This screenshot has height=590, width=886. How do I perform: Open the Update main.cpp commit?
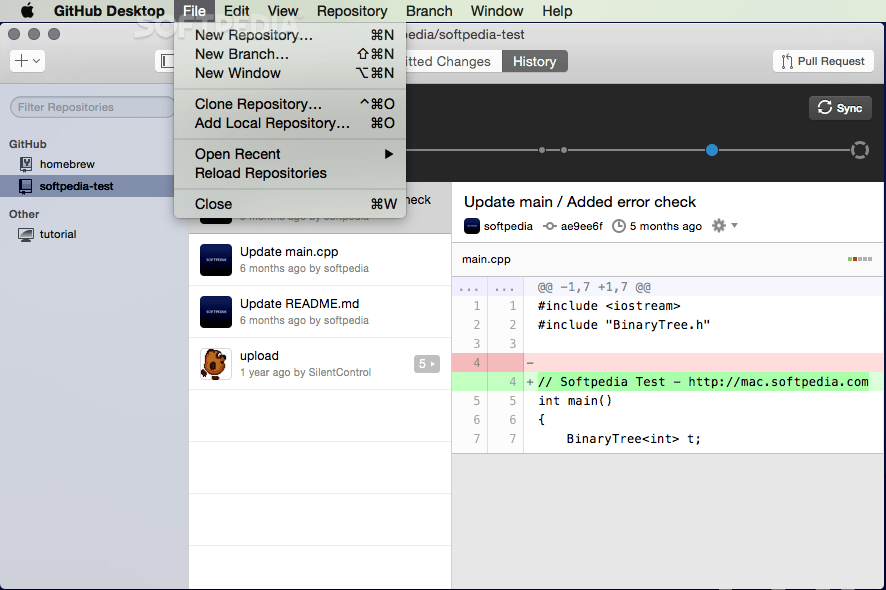pos(320,259)
